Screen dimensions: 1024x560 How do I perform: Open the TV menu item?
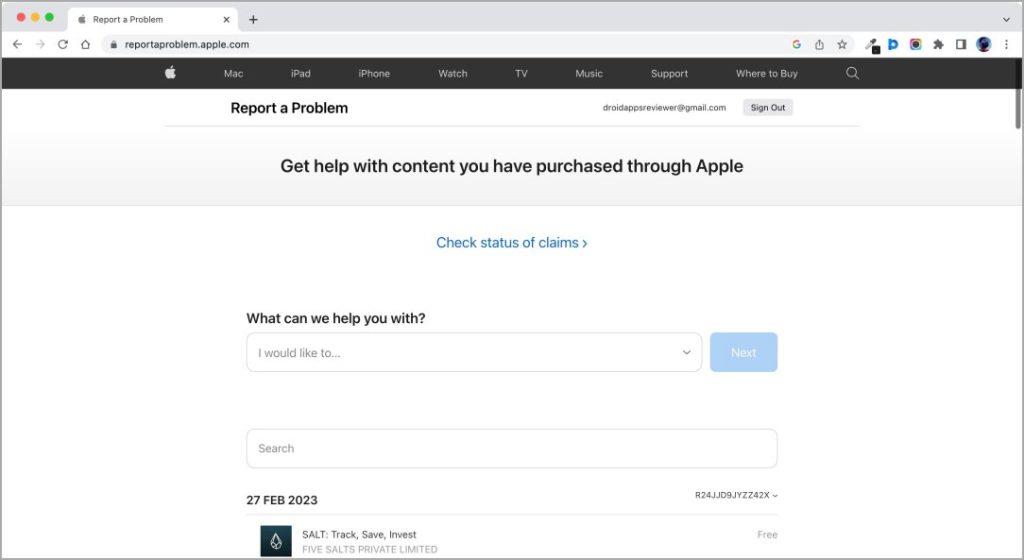click(521, 74)
